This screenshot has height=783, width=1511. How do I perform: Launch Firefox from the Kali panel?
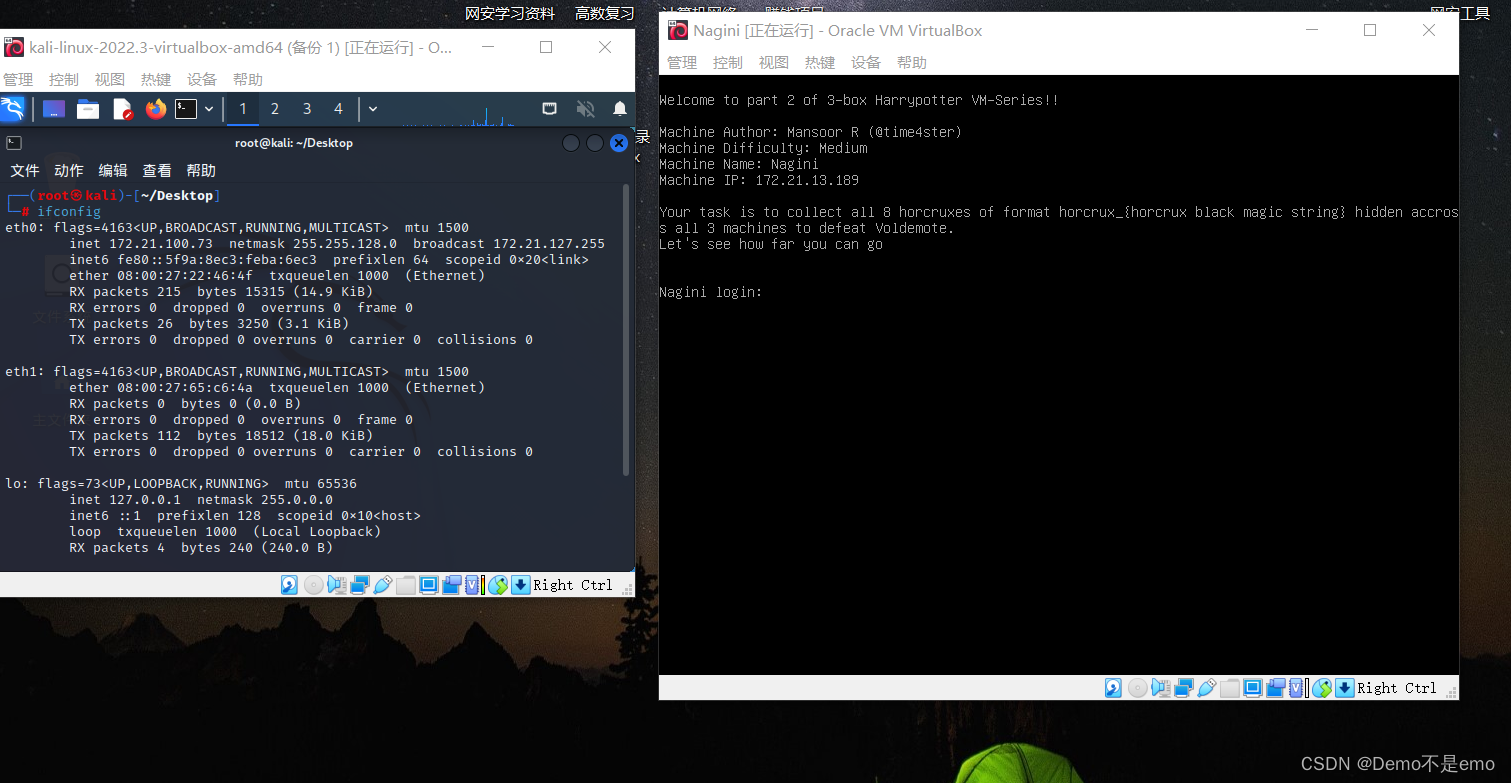tap(155, 109)
